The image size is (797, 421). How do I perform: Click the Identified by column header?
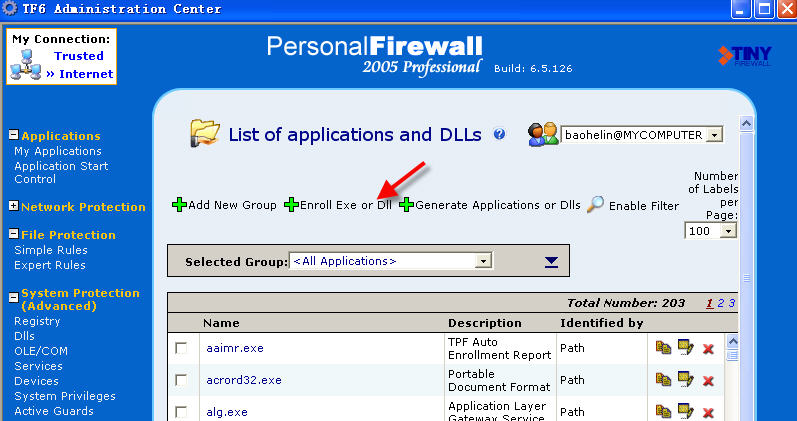click(x=602, y=323)
